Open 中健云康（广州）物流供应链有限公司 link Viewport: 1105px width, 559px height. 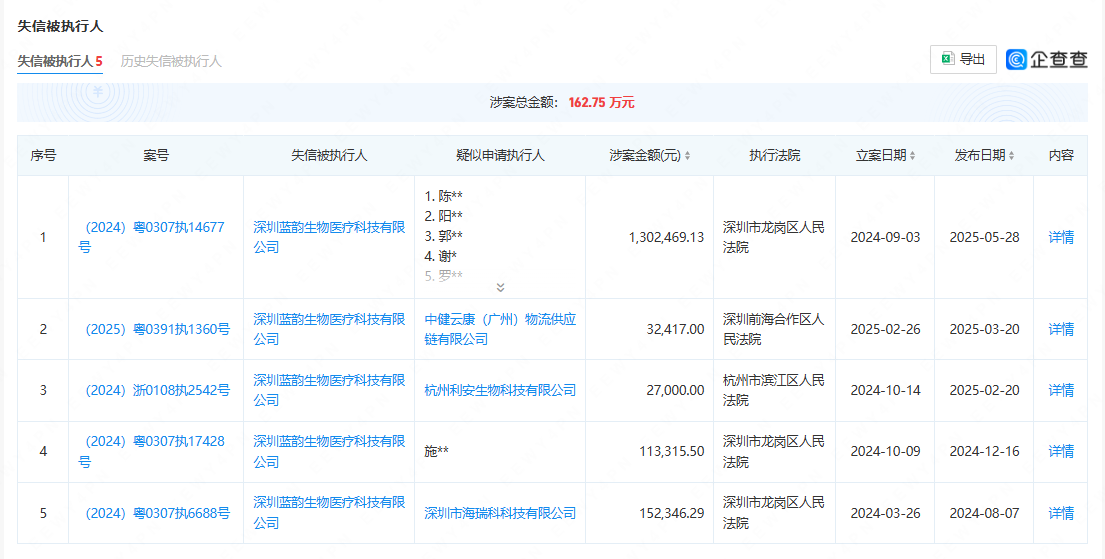[x=500, y=329]
